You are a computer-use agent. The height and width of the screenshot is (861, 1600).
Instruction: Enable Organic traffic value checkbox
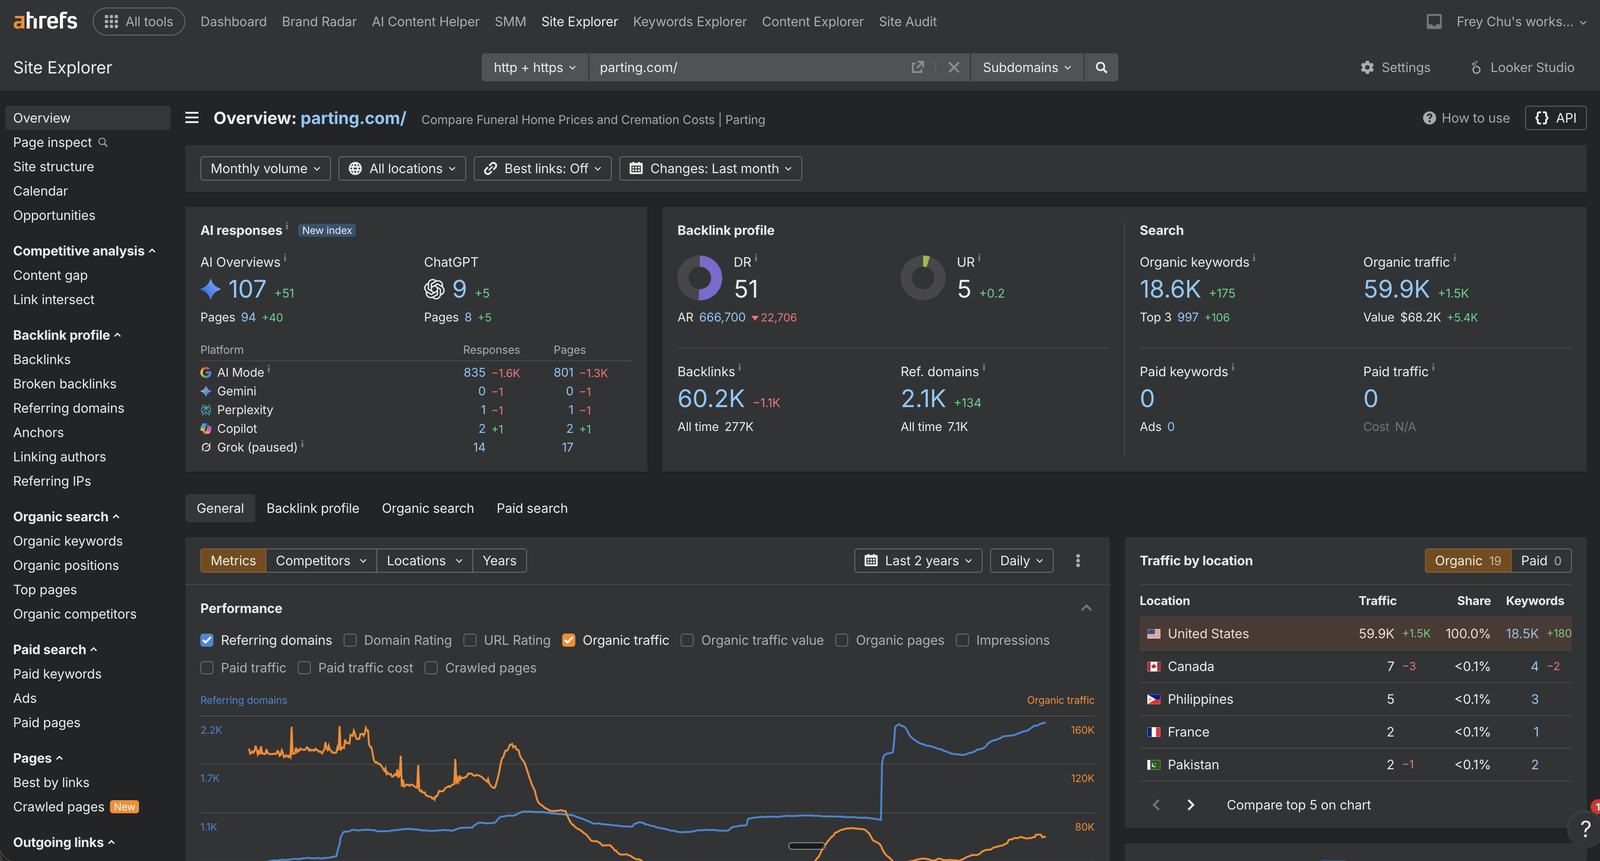click(x=687, y=640)
